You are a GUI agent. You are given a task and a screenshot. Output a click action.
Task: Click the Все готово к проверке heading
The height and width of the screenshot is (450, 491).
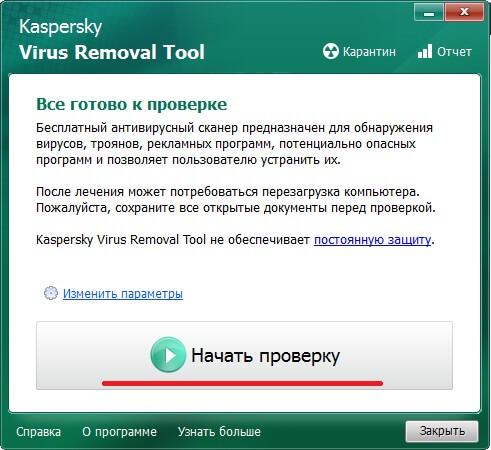(x=132, y=104)
